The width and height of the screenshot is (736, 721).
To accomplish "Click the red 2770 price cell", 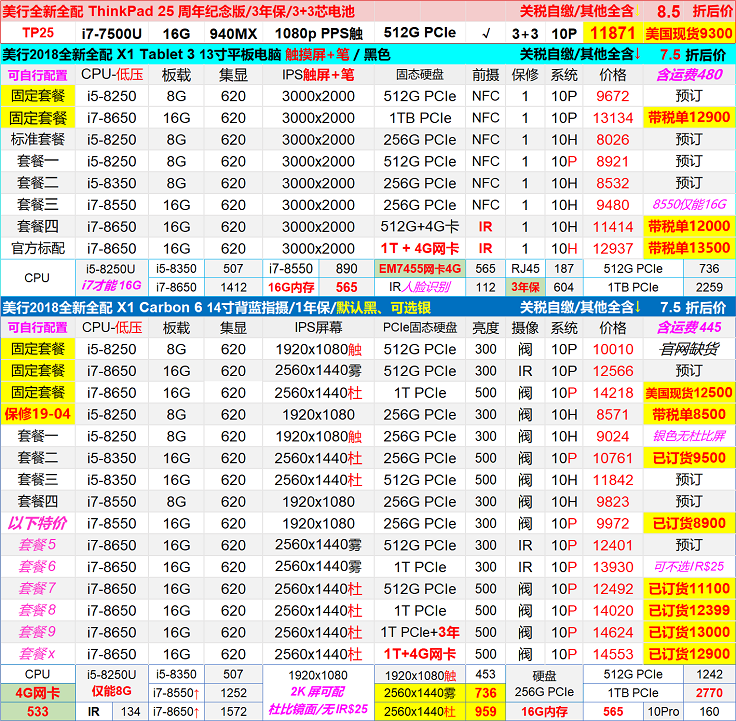I will point(709,693).
